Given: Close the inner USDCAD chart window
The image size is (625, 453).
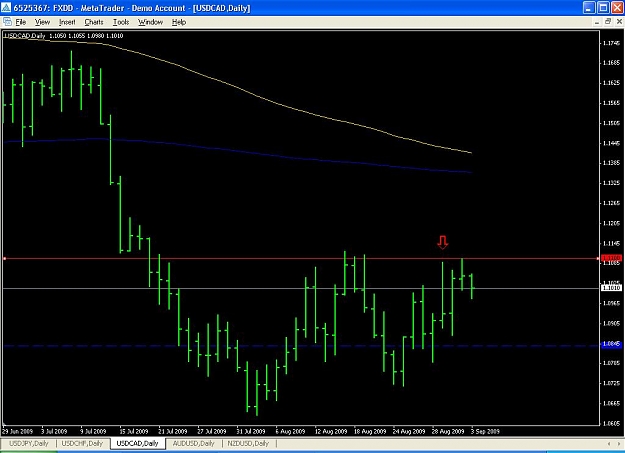Looking at the screenshot, I should pos(619,22).
